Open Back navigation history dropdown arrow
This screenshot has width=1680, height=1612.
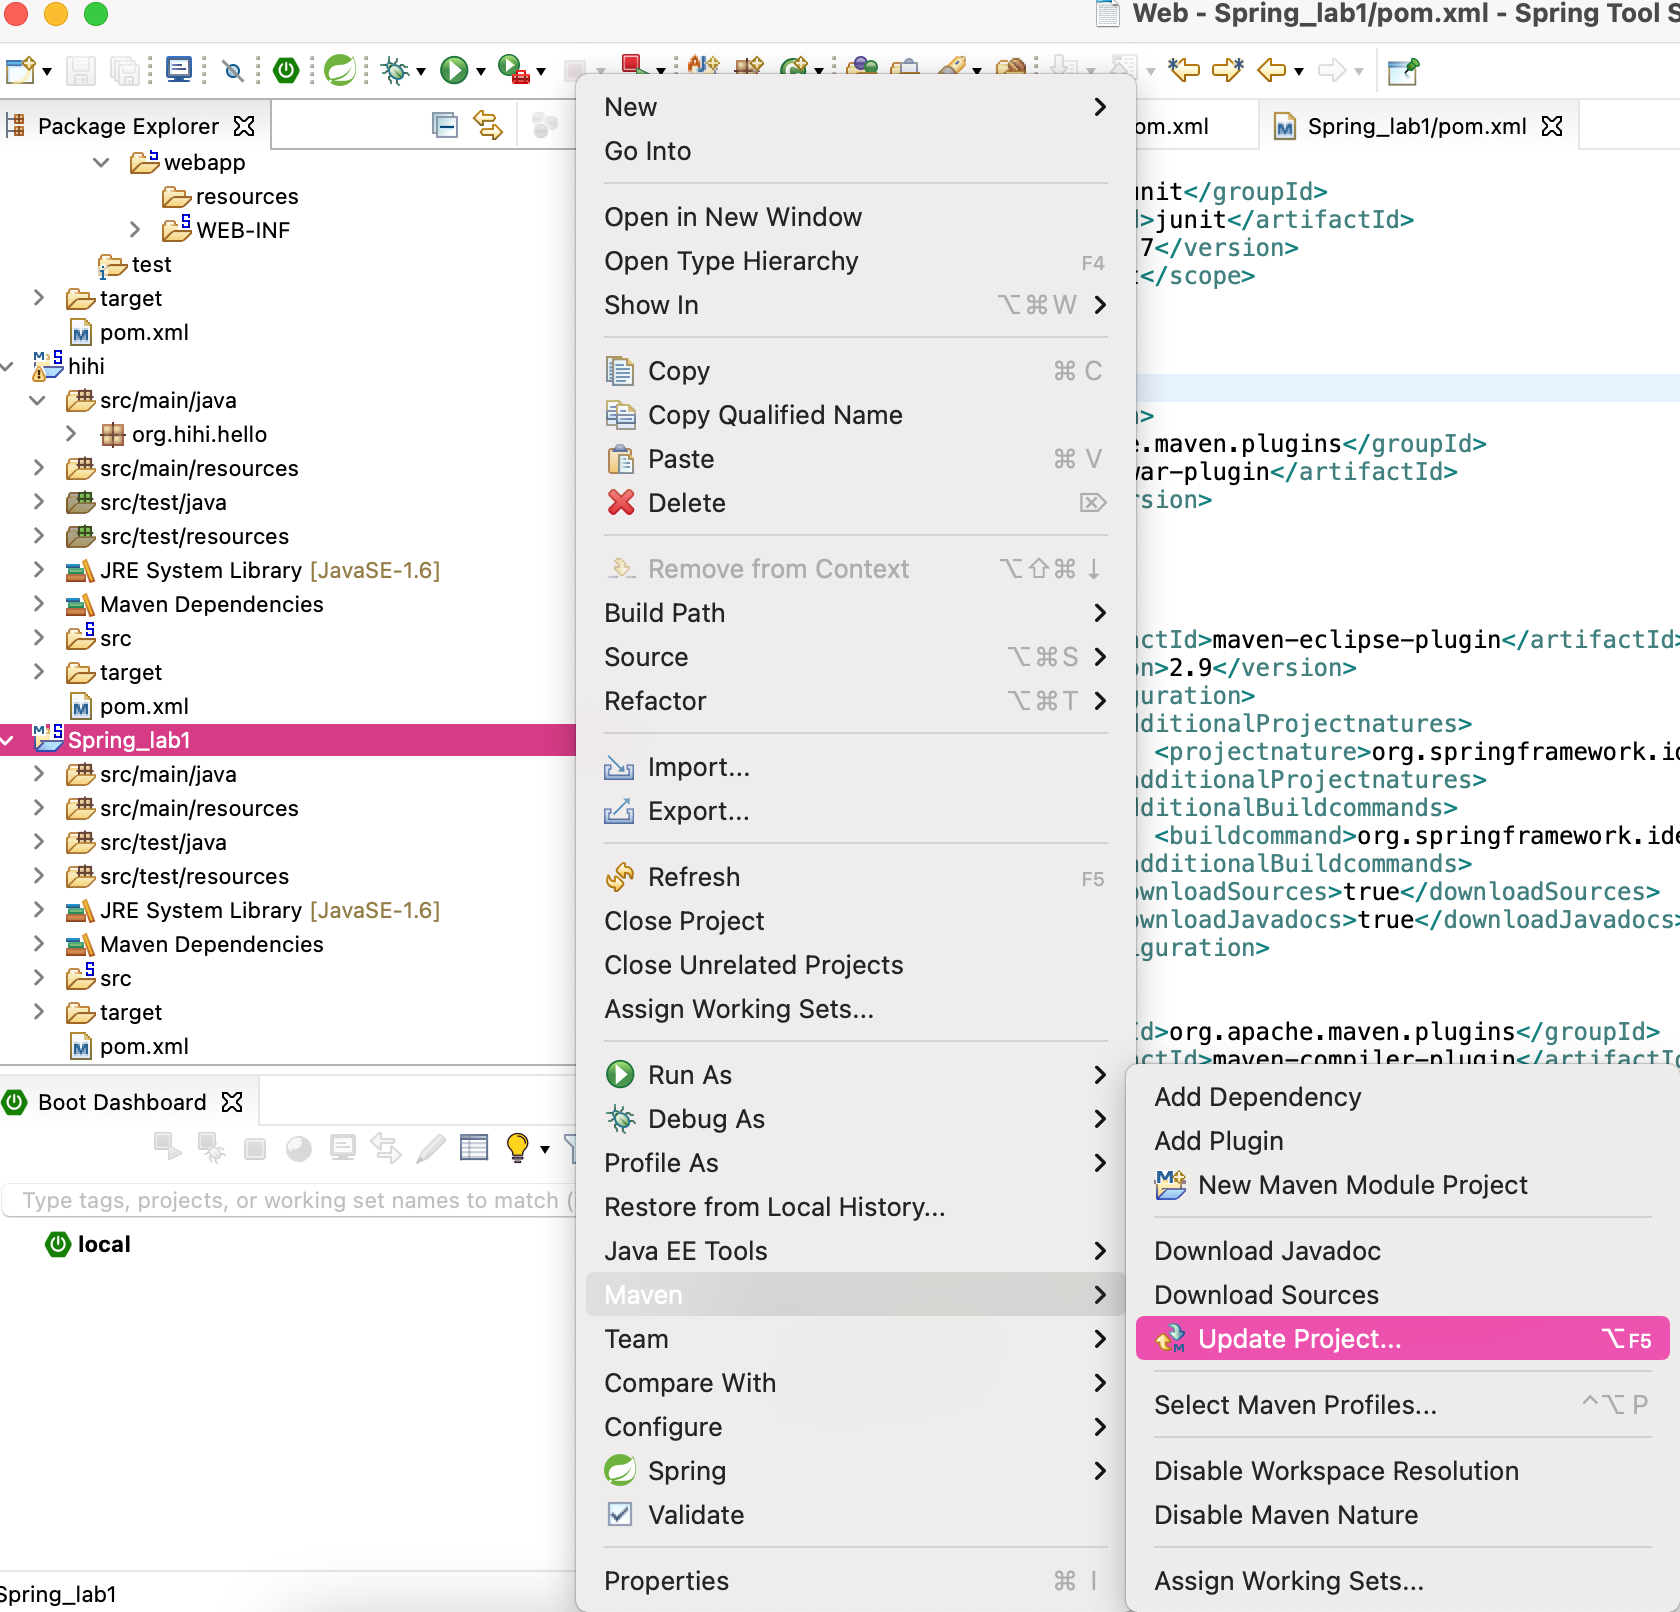coord(1299,71)
